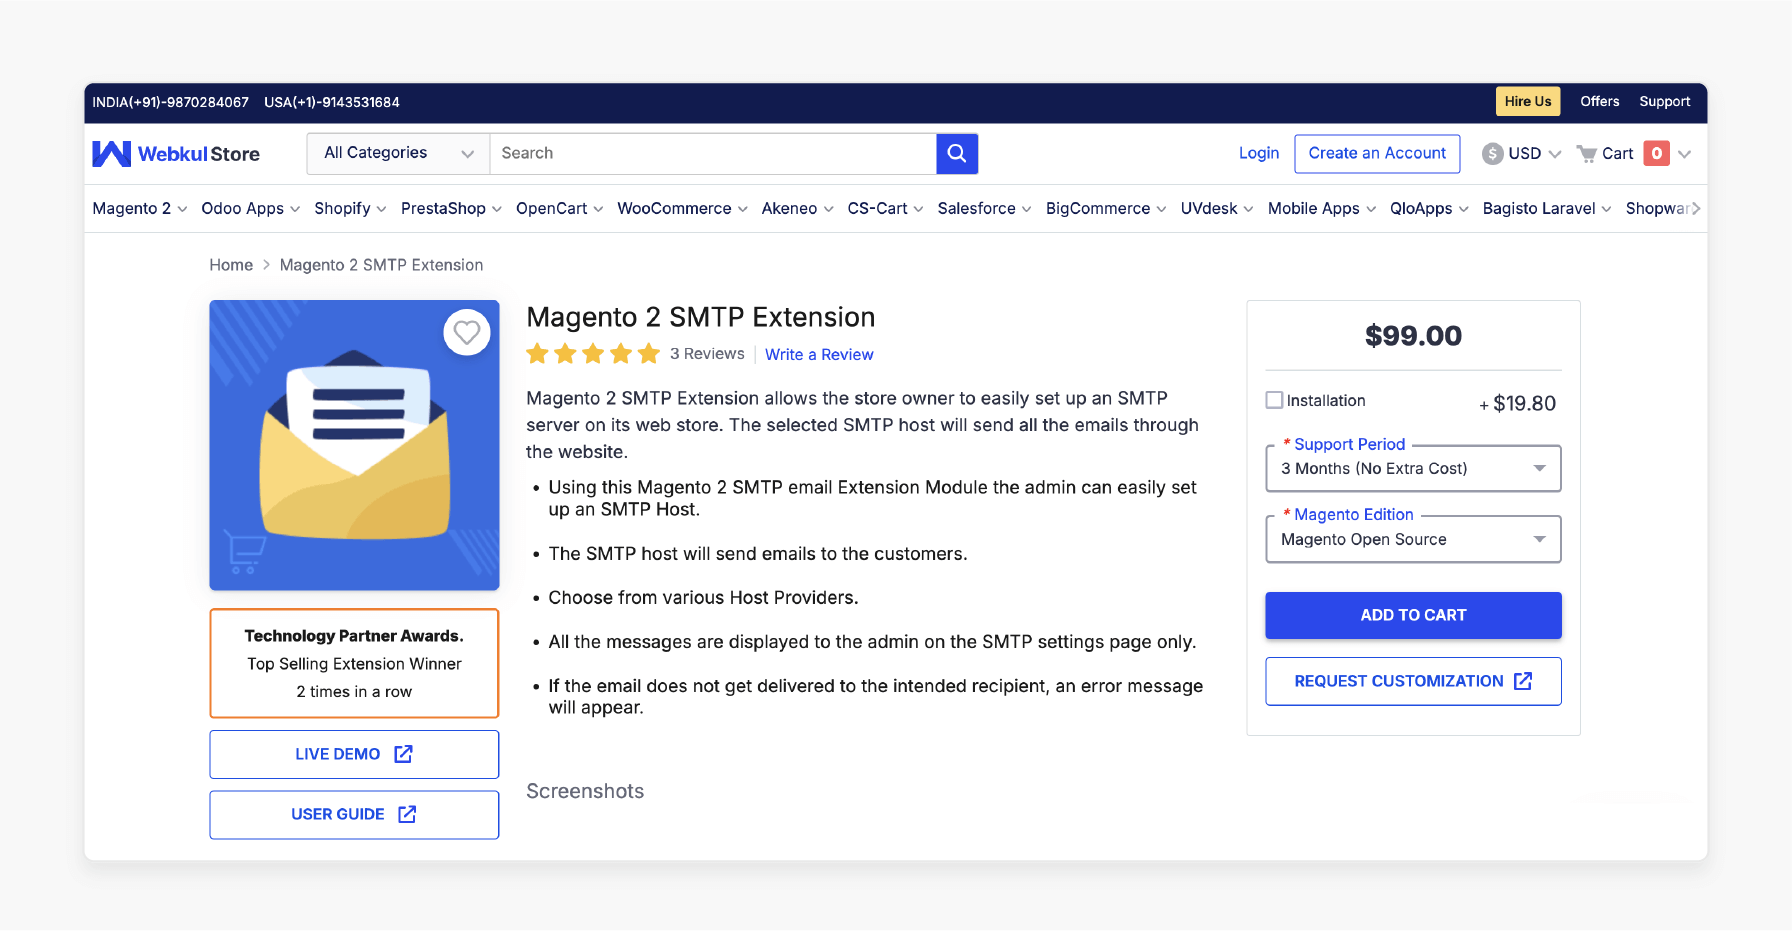Click the $99.00 price text
Viewport: 1792px width, 931px height.
[x=1413, y=336]
